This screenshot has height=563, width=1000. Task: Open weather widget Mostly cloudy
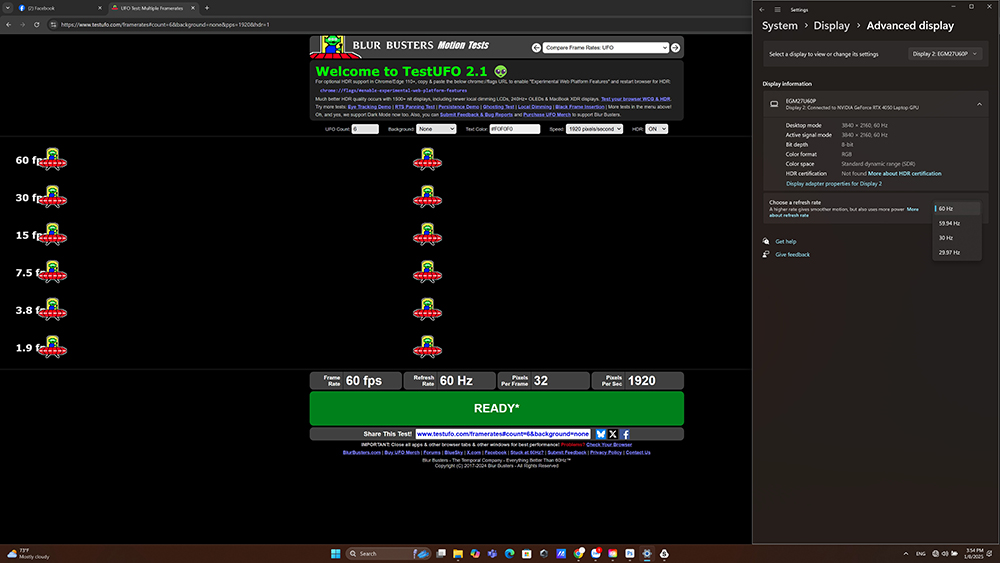click(x=27, y=553)
